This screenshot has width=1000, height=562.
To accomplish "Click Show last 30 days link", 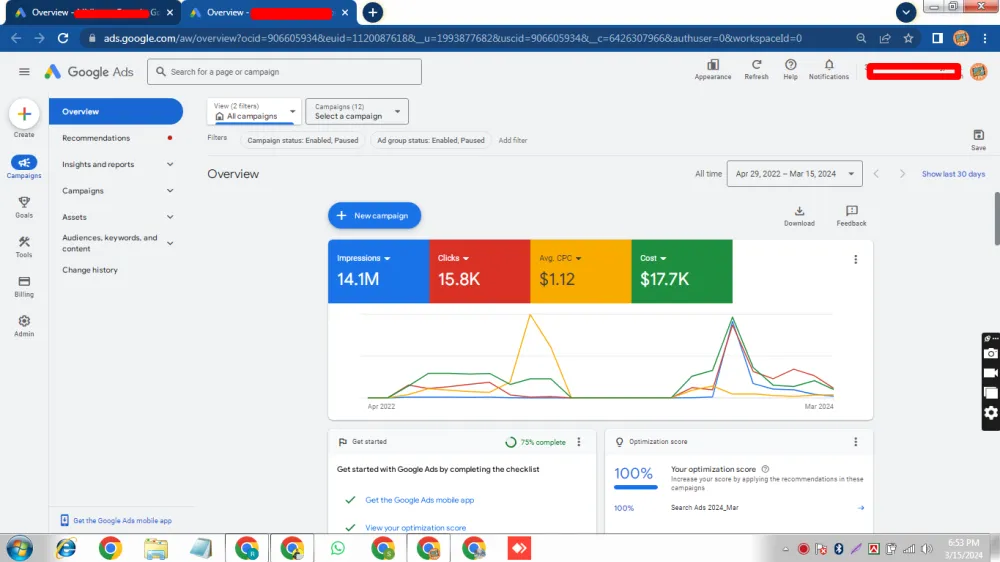I will coord(953,174).
